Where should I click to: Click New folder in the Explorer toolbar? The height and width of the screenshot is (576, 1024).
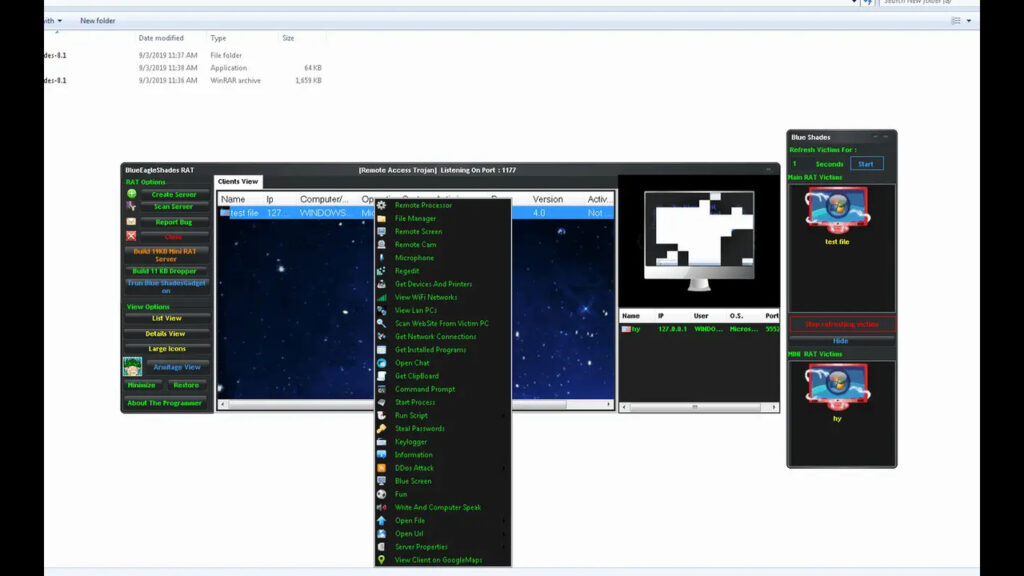98,21
